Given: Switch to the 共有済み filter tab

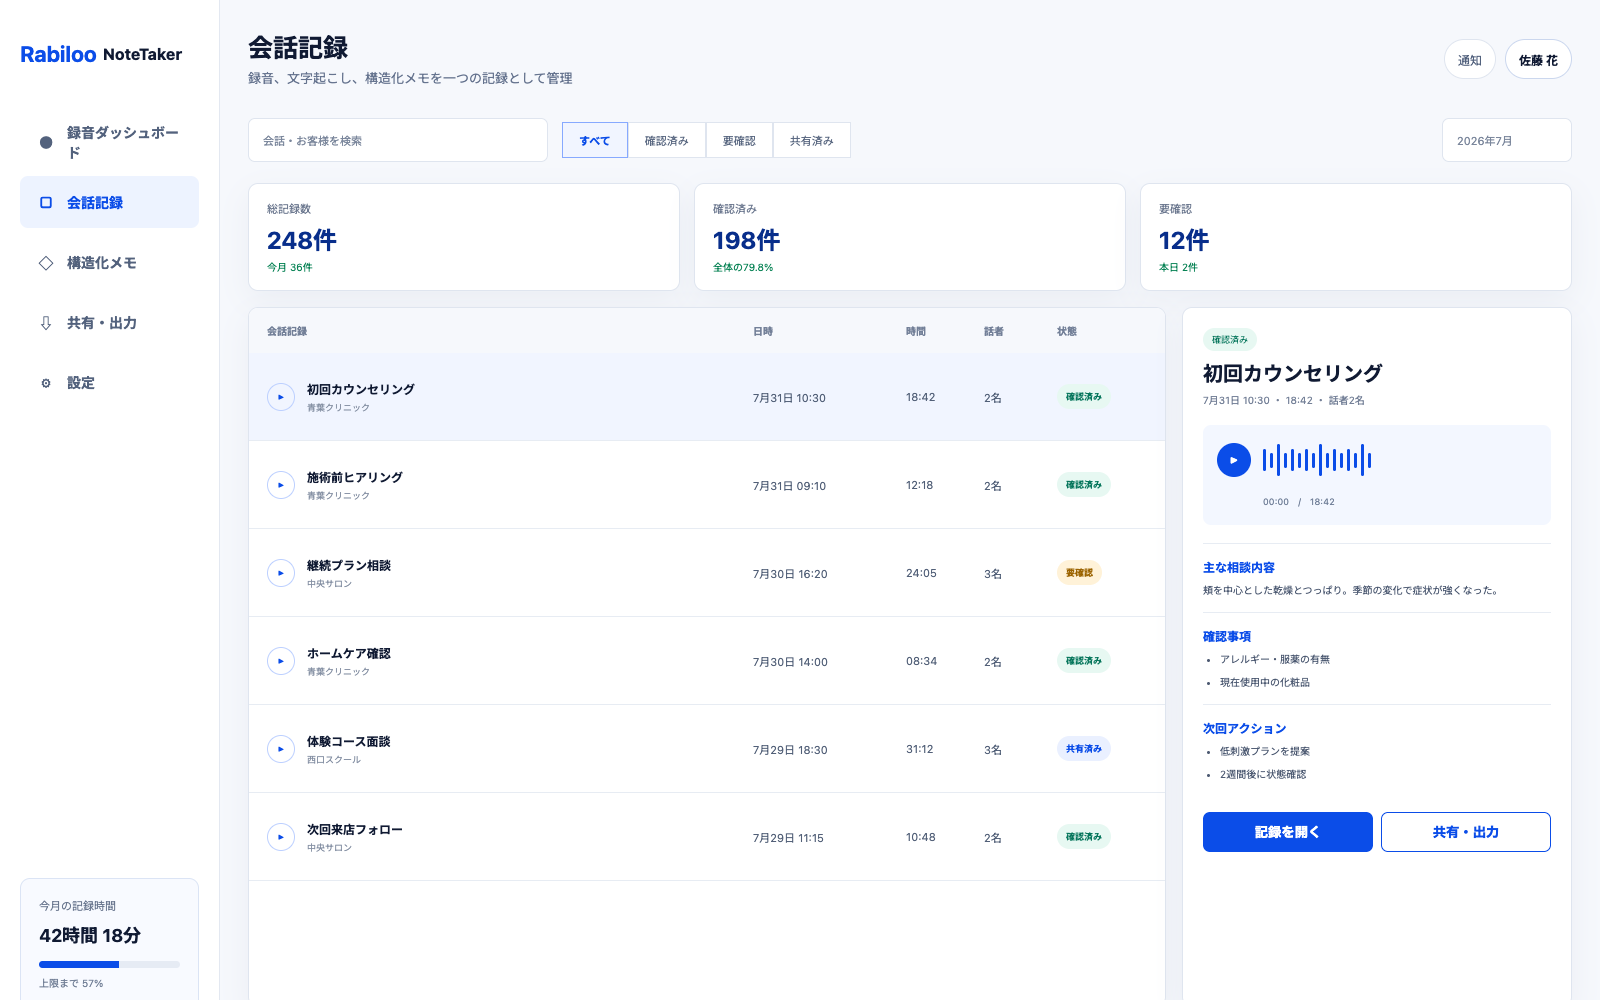Looking at the screenshot, I should pos(812,140).
